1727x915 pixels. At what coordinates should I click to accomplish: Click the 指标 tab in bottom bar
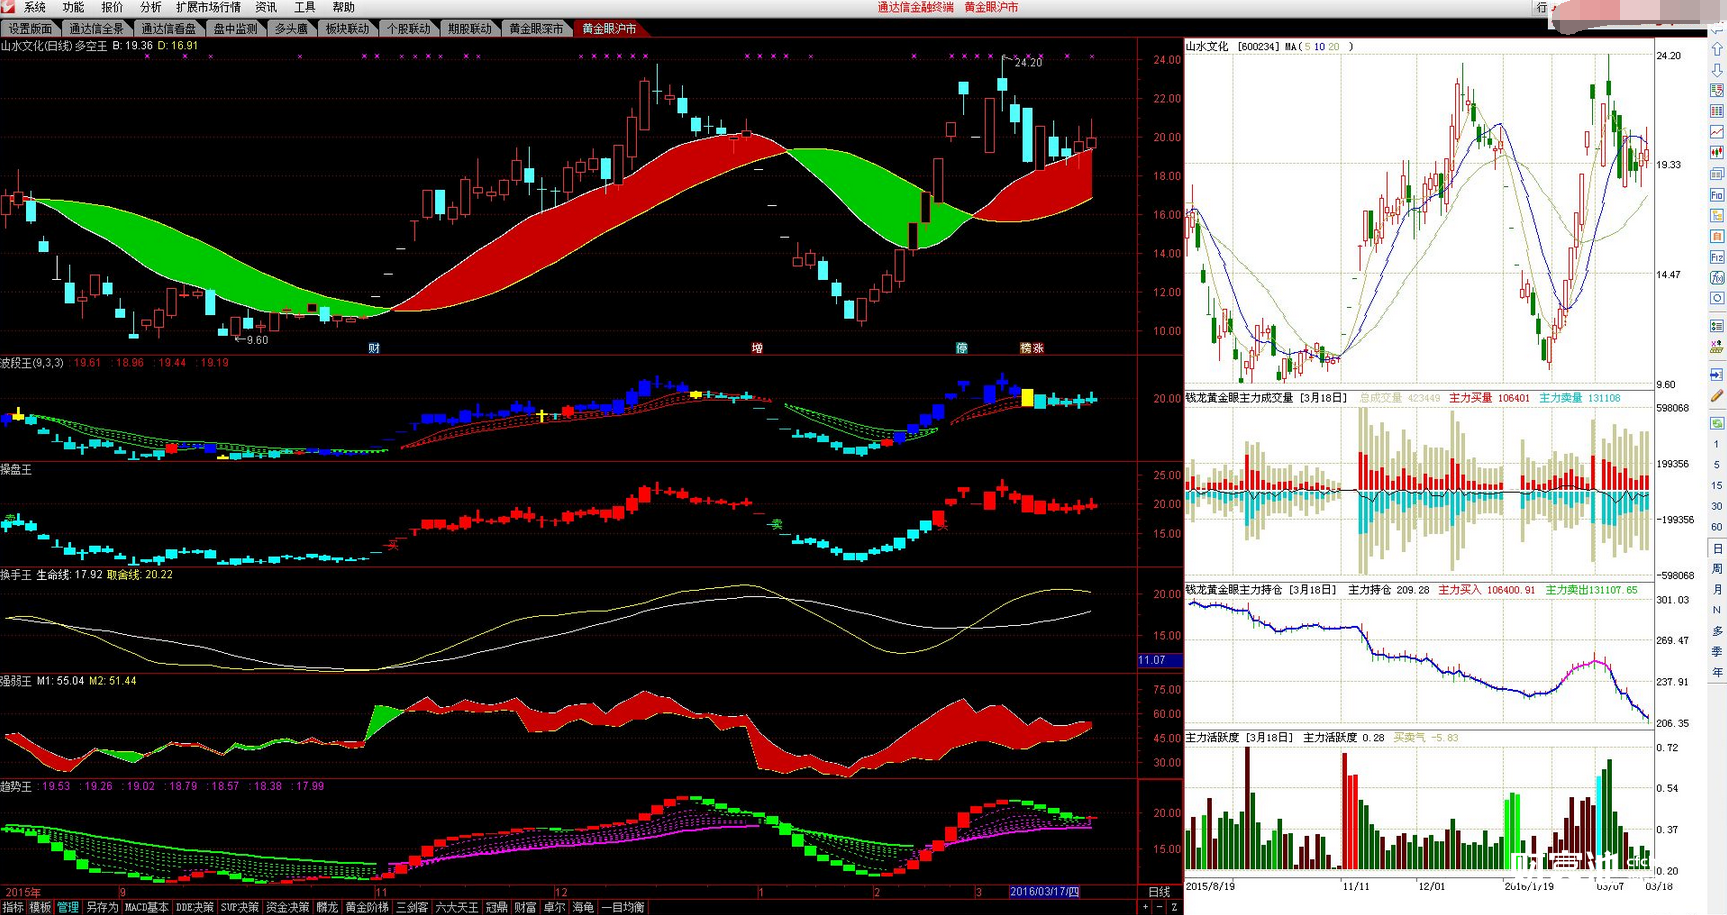point(13,907)
